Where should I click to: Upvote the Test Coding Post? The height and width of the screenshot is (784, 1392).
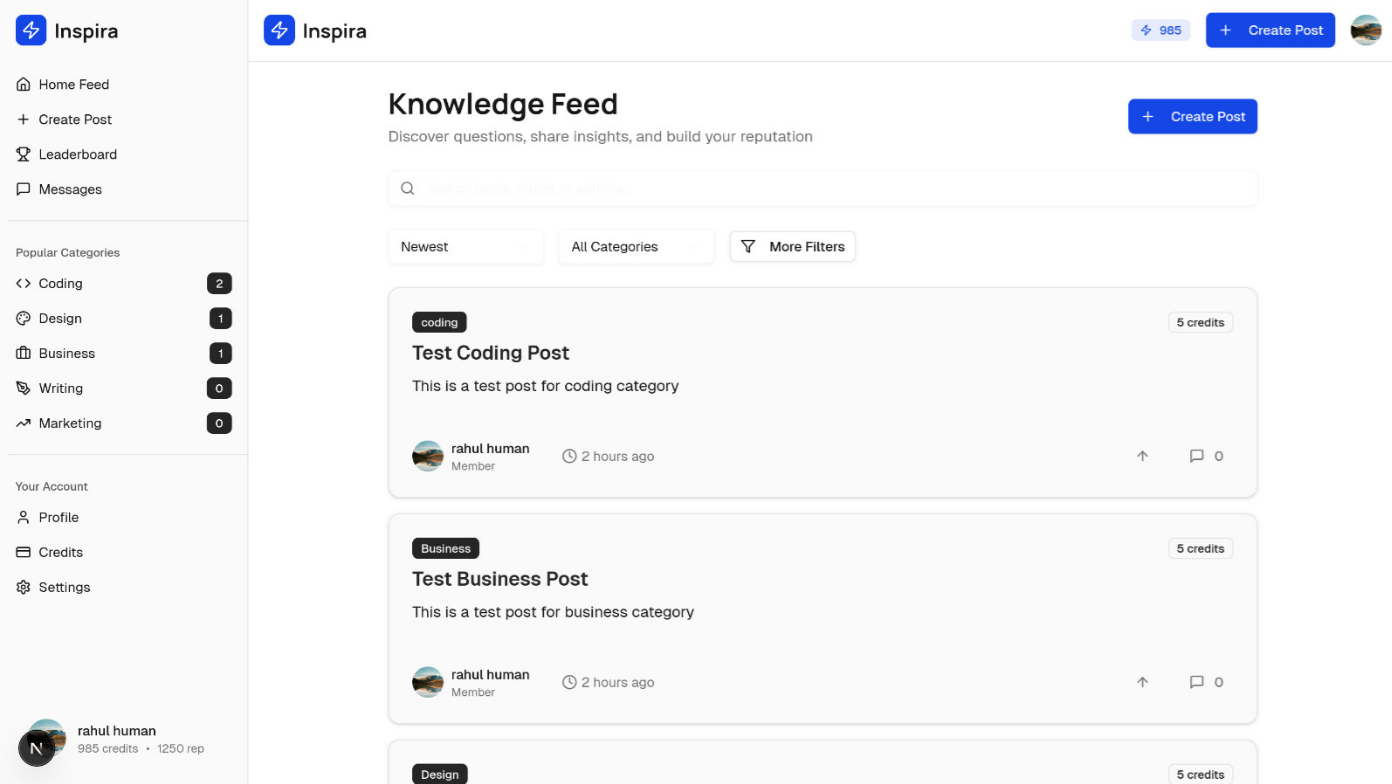1142,456
